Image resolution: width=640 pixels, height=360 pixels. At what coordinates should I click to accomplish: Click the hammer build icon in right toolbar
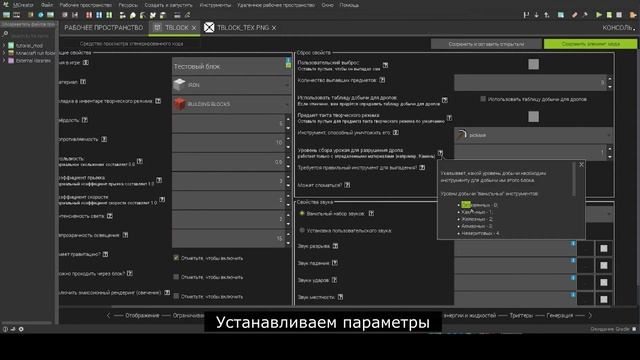[x=584, y=15]
